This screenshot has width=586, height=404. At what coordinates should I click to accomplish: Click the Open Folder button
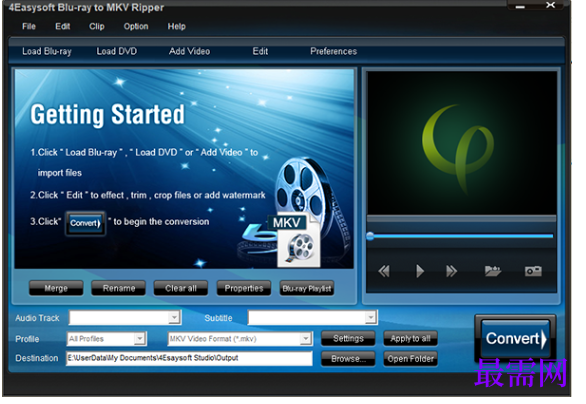(410, 359)
